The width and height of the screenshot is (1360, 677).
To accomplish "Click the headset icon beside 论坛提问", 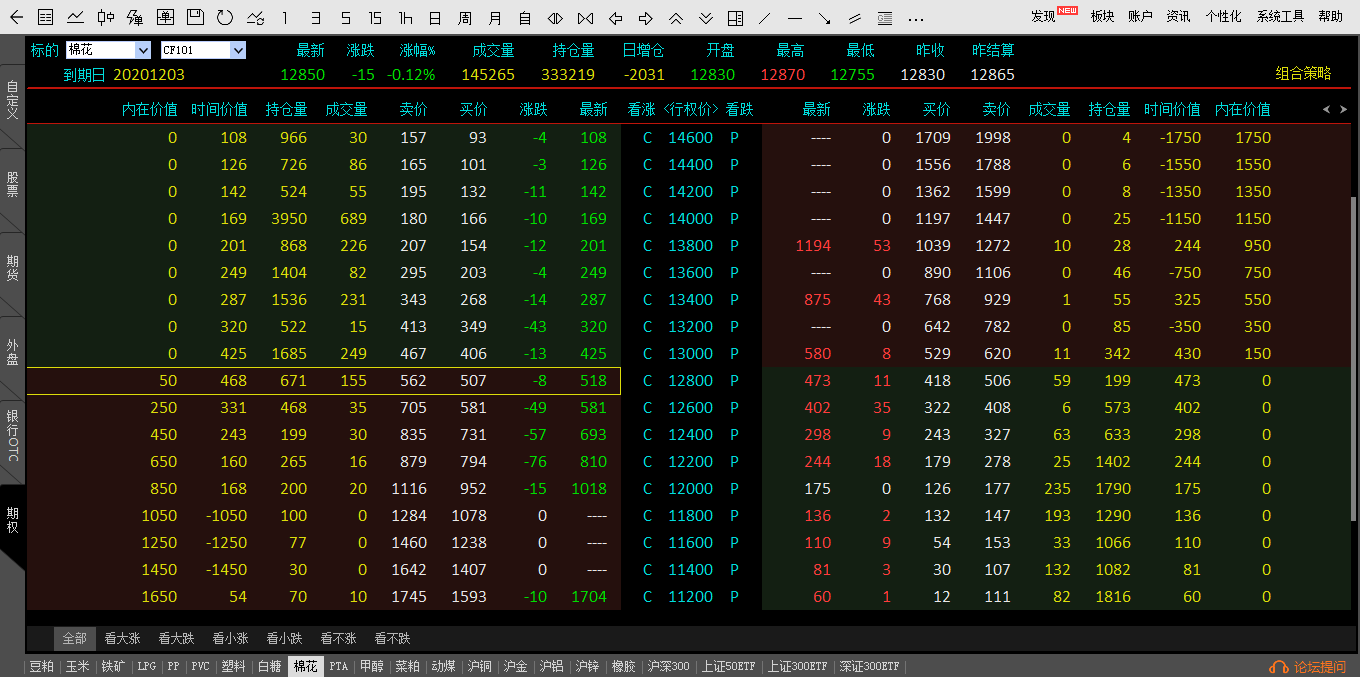I will 1278,667.
